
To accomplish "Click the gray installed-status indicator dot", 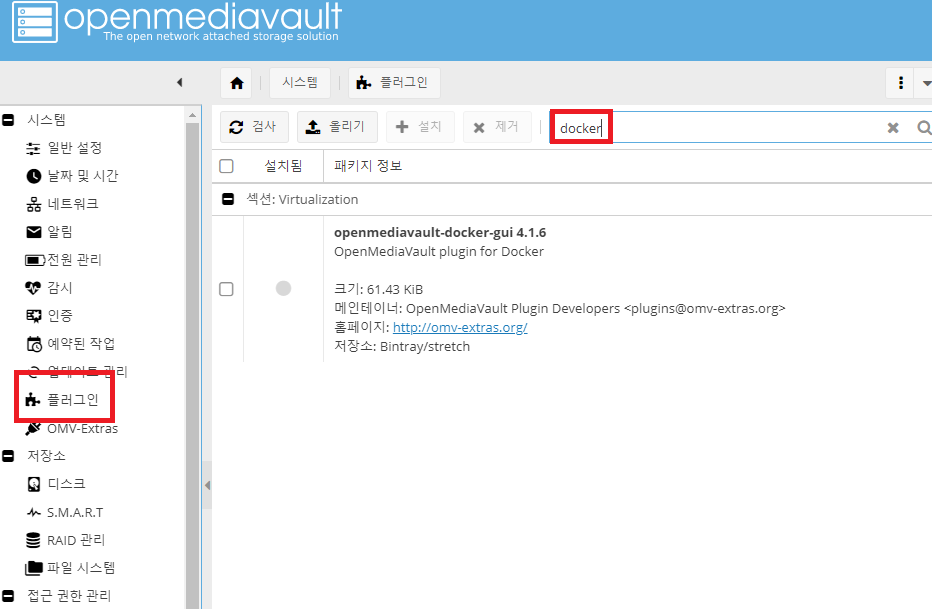I will (x=284, y=288).
